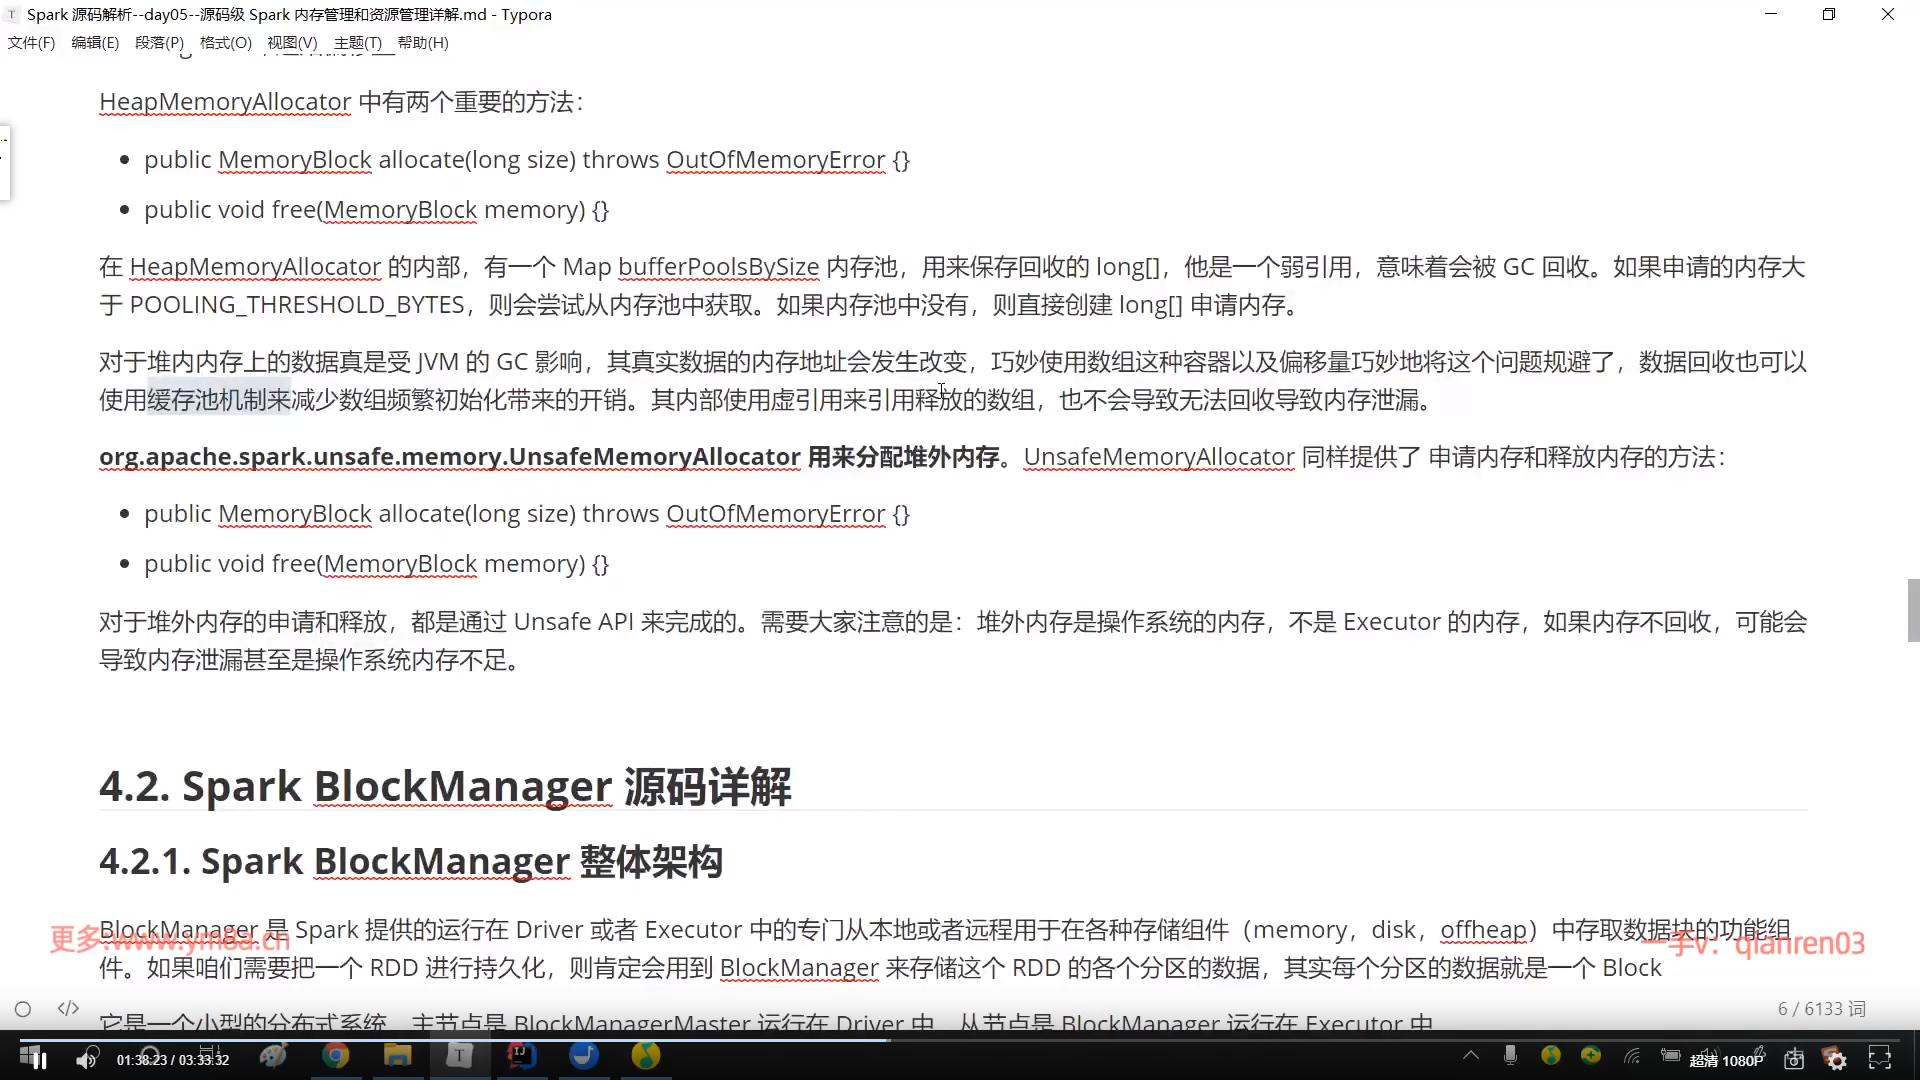This screenshot has height=1080, width=1920.
Task: Toggle source code mode icon
Action: point(68,1008)
